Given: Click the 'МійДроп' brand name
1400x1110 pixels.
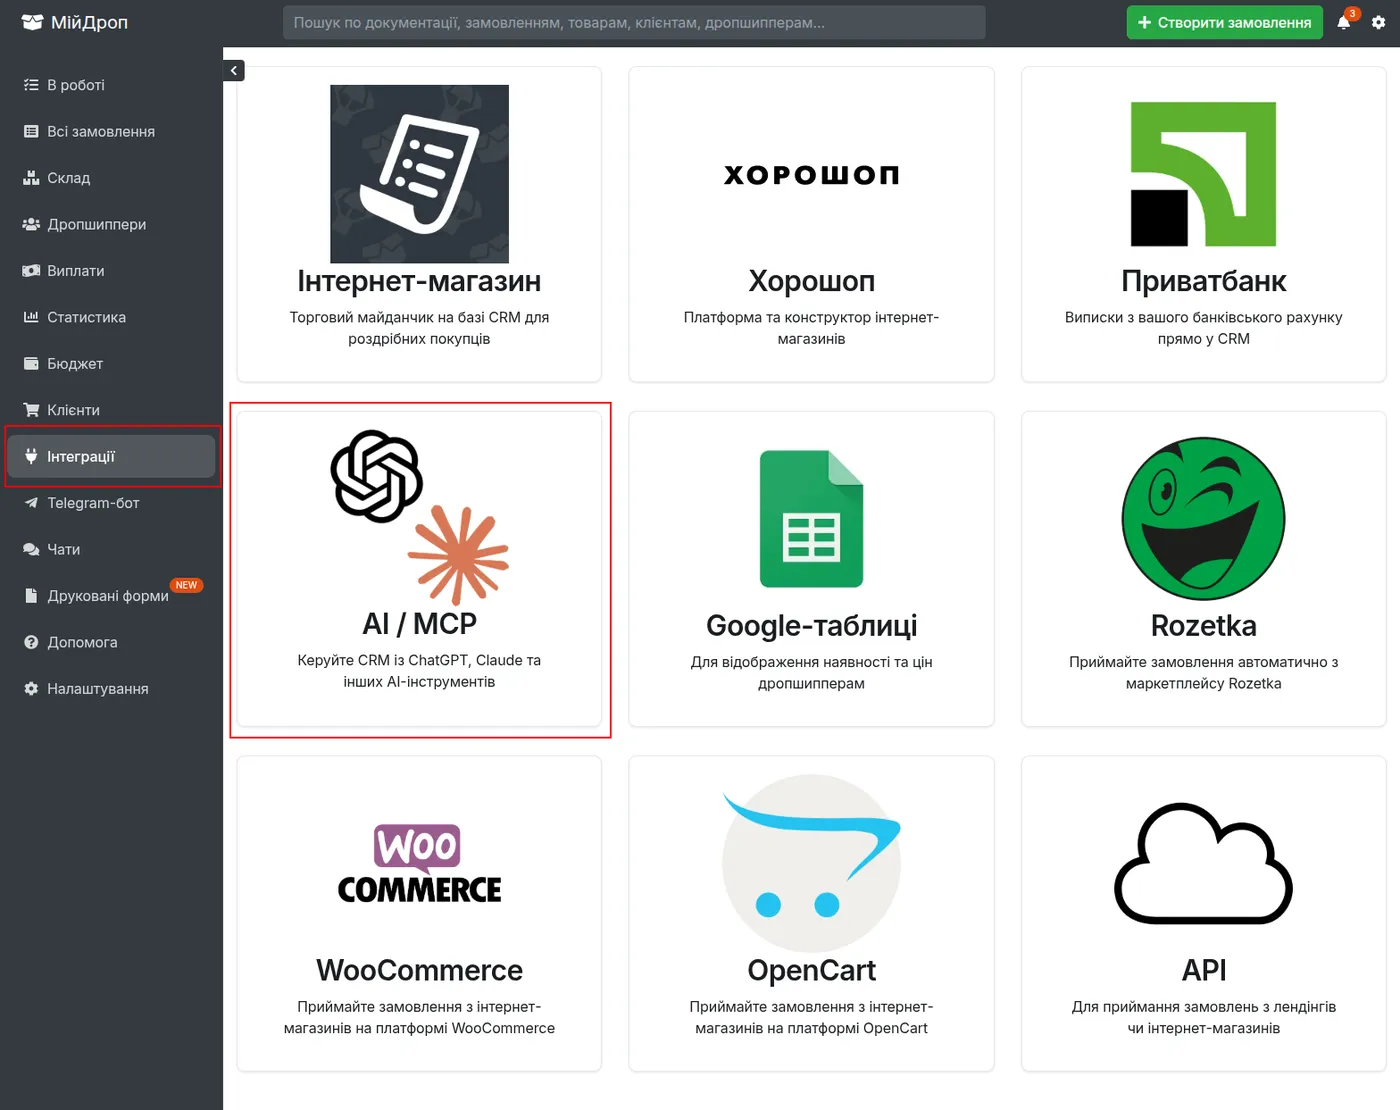Looking at the screenshot, I should 89,22.
